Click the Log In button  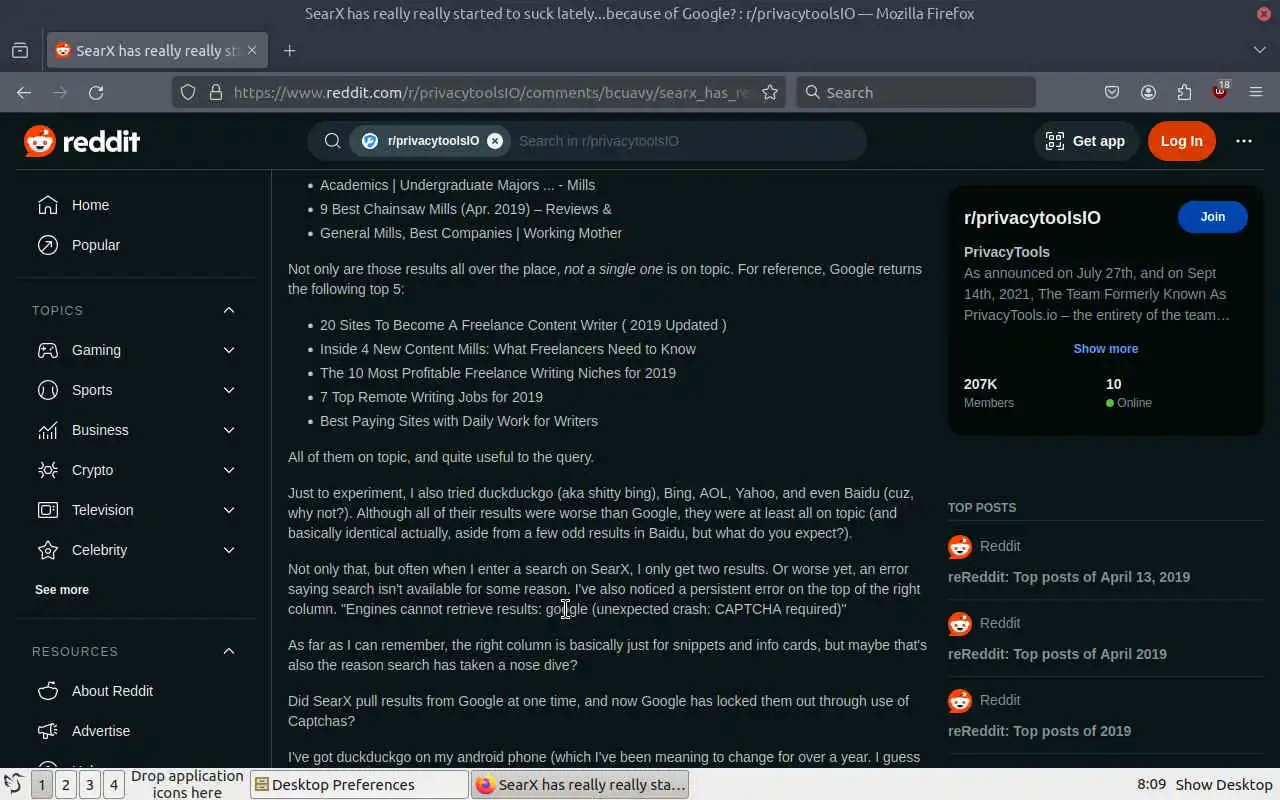(1181, 141)
